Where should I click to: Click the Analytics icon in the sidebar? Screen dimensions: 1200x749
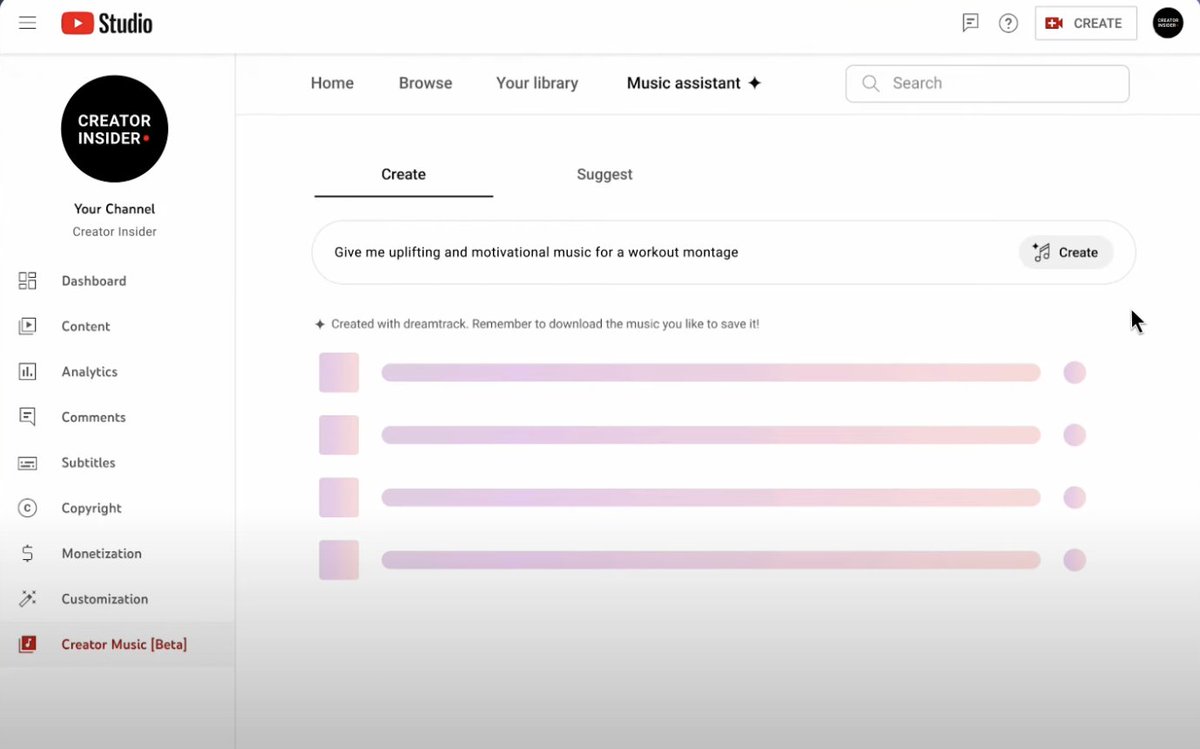tap(27, 372)
